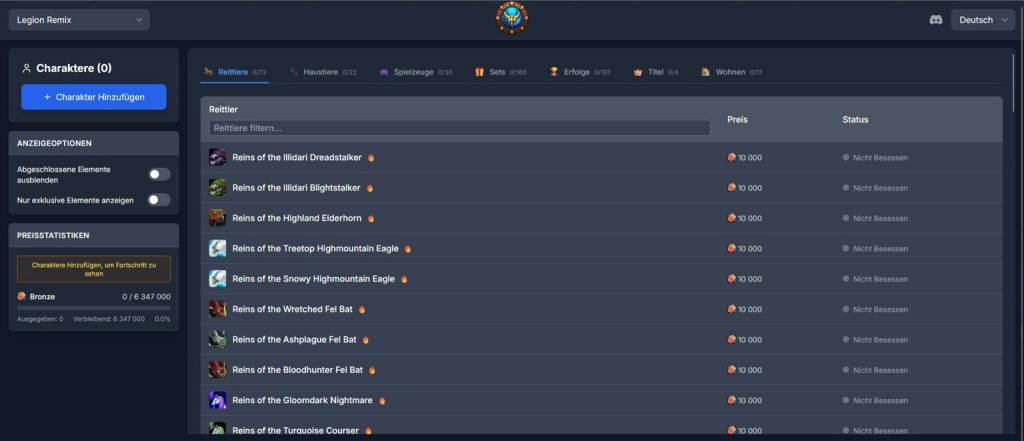The width and height of the screenshot is (1024, 441).
Task: Toggle 'Abgeschlossene Elemente ausblenden' switch
Action: pos(159,174)
